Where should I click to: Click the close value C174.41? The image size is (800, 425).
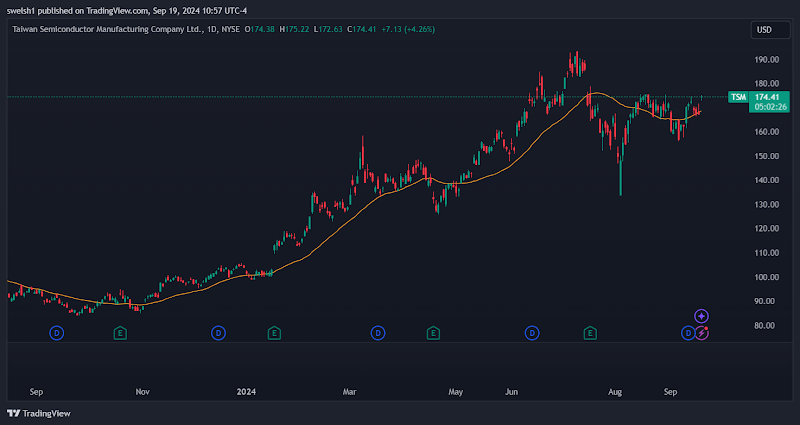(362, 30)
